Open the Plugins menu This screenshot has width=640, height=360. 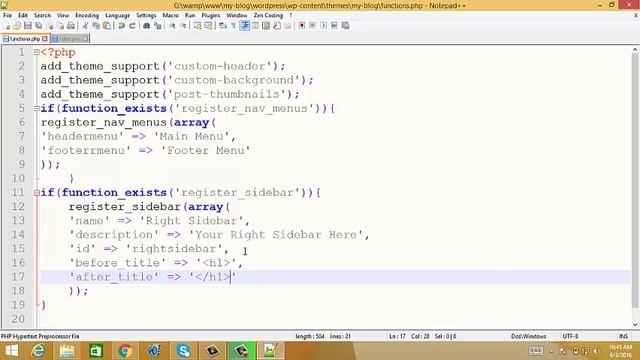211,15
